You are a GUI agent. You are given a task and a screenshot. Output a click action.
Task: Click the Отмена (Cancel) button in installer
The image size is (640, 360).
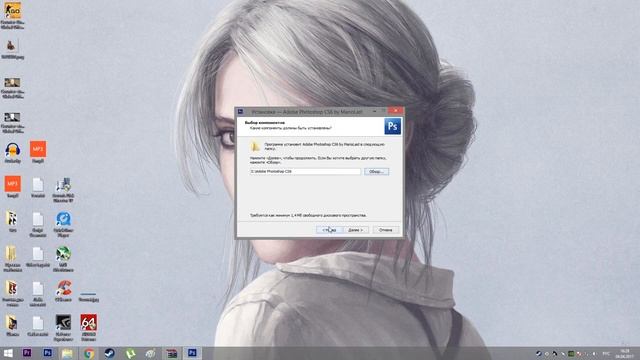click(x=386, y=230)
